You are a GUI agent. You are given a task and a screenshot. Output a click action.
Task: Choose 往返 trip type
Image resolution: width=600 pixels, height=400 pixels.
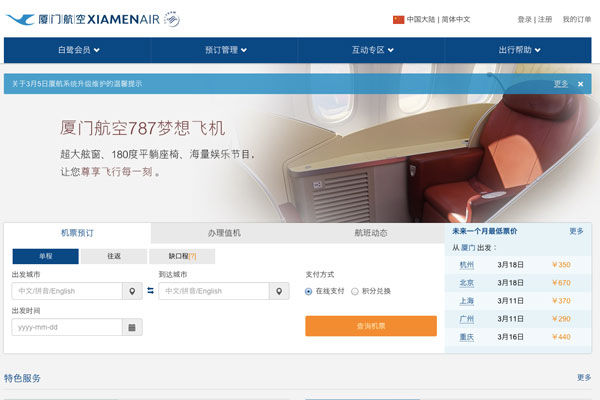(114, 256)
